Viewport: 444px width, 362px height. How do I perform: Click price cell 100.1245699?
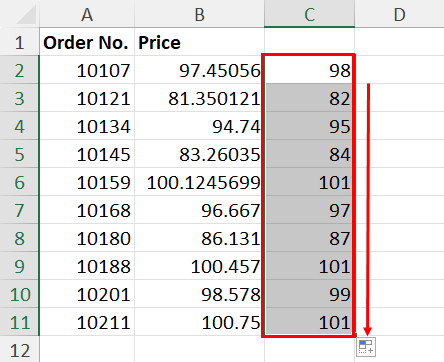[x=199, y=182]
